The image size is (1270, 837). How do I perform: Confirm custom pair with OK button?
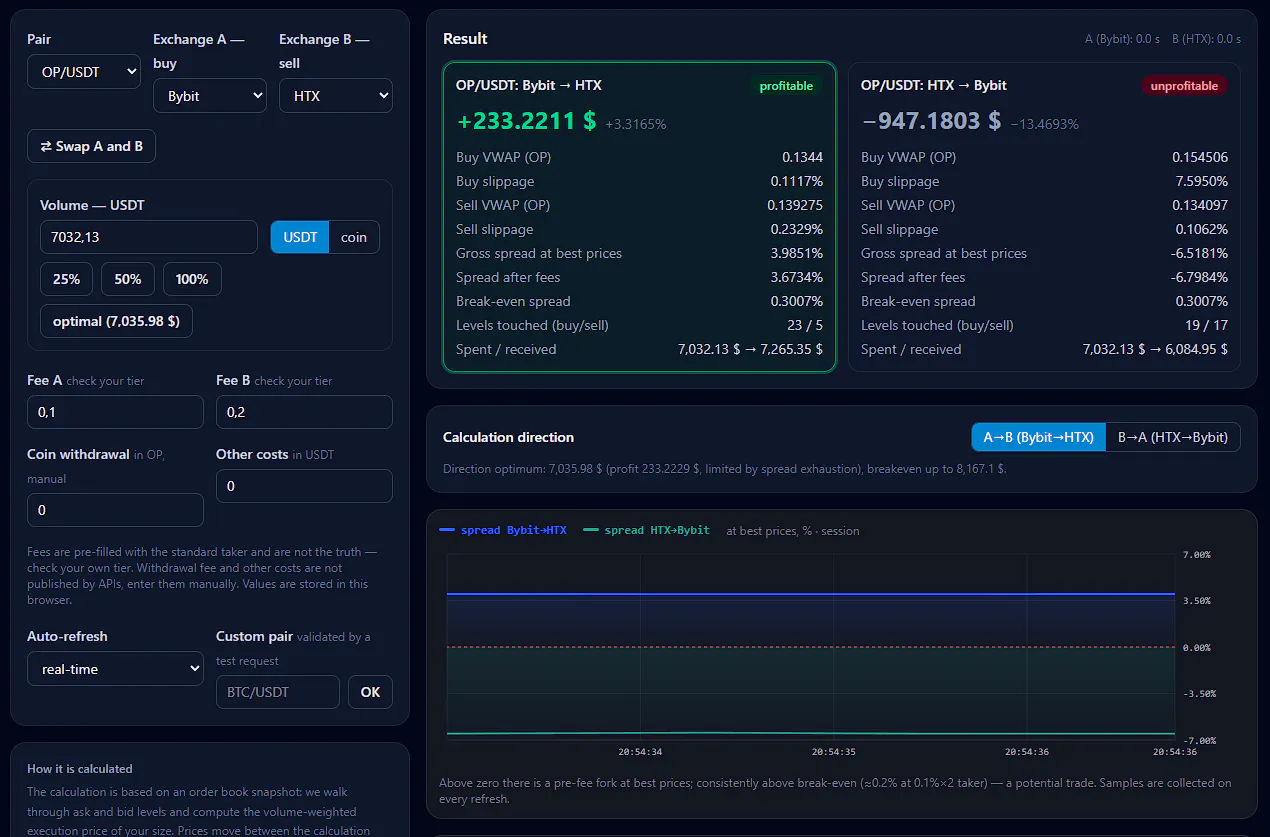pyautogui.click(x=370, y=692)
